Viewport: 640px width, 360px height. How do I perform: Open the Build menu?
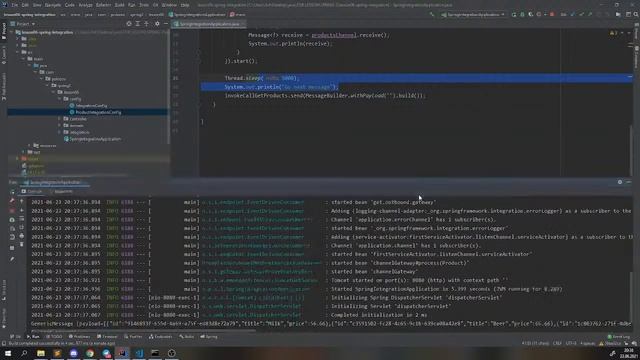click(x=119, y=5)
